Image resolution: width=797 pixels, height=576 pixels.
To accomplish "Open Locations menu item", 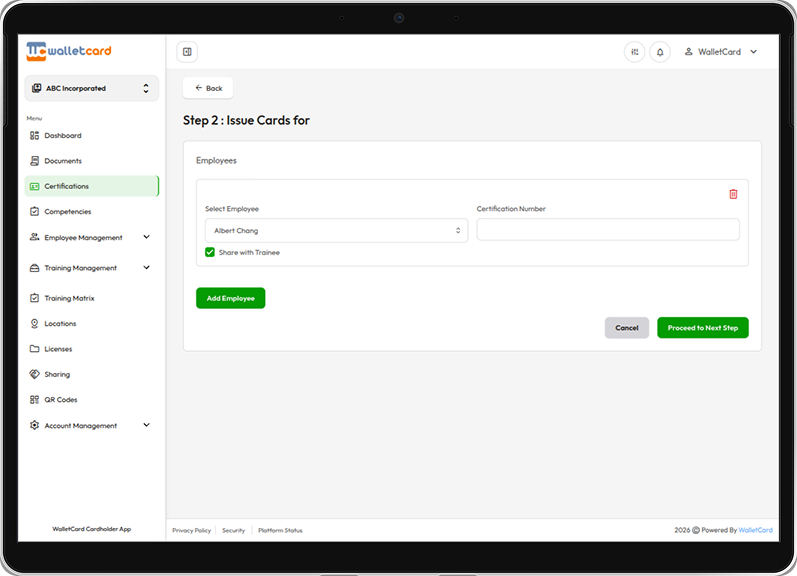I will click(91, 323).
